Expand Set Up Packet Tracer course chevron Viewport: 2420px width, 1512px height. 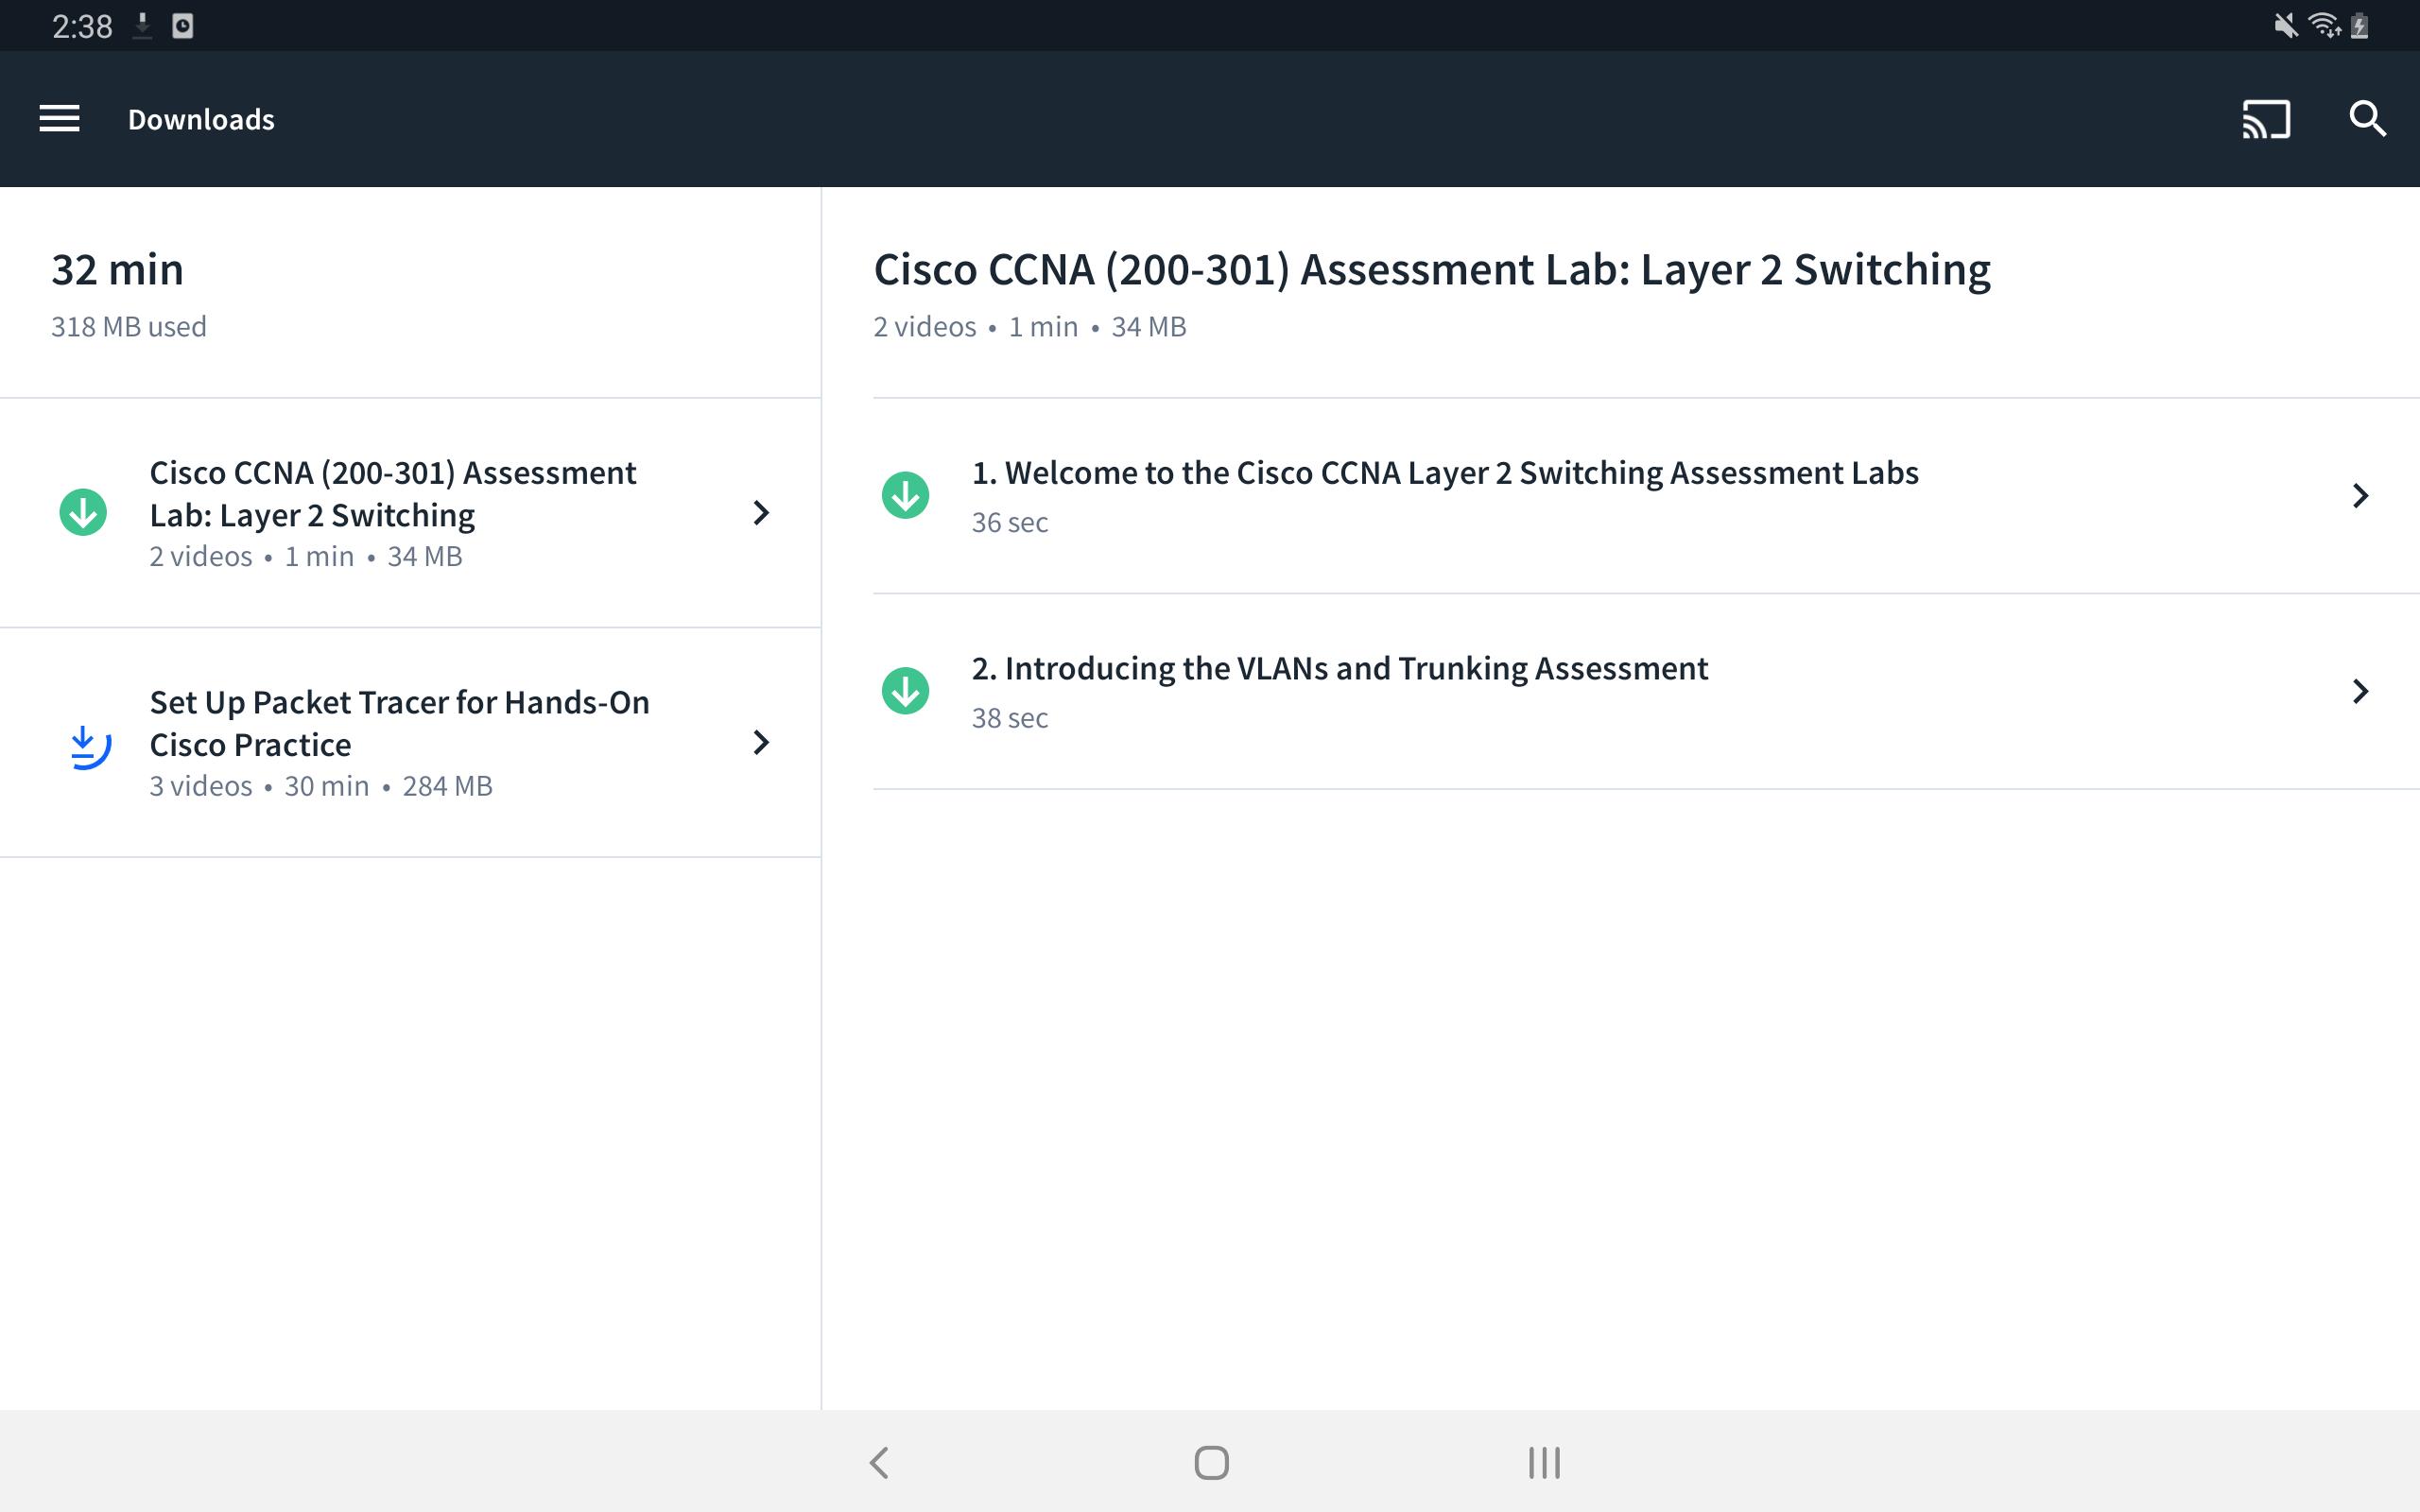click(761, 742)
